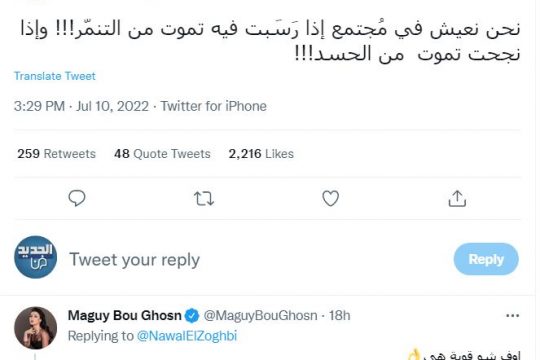The width and height of the screenshot is (540, 360).
Task: Click the Twitter for iPhone source link
Action: tap(214, 106)
